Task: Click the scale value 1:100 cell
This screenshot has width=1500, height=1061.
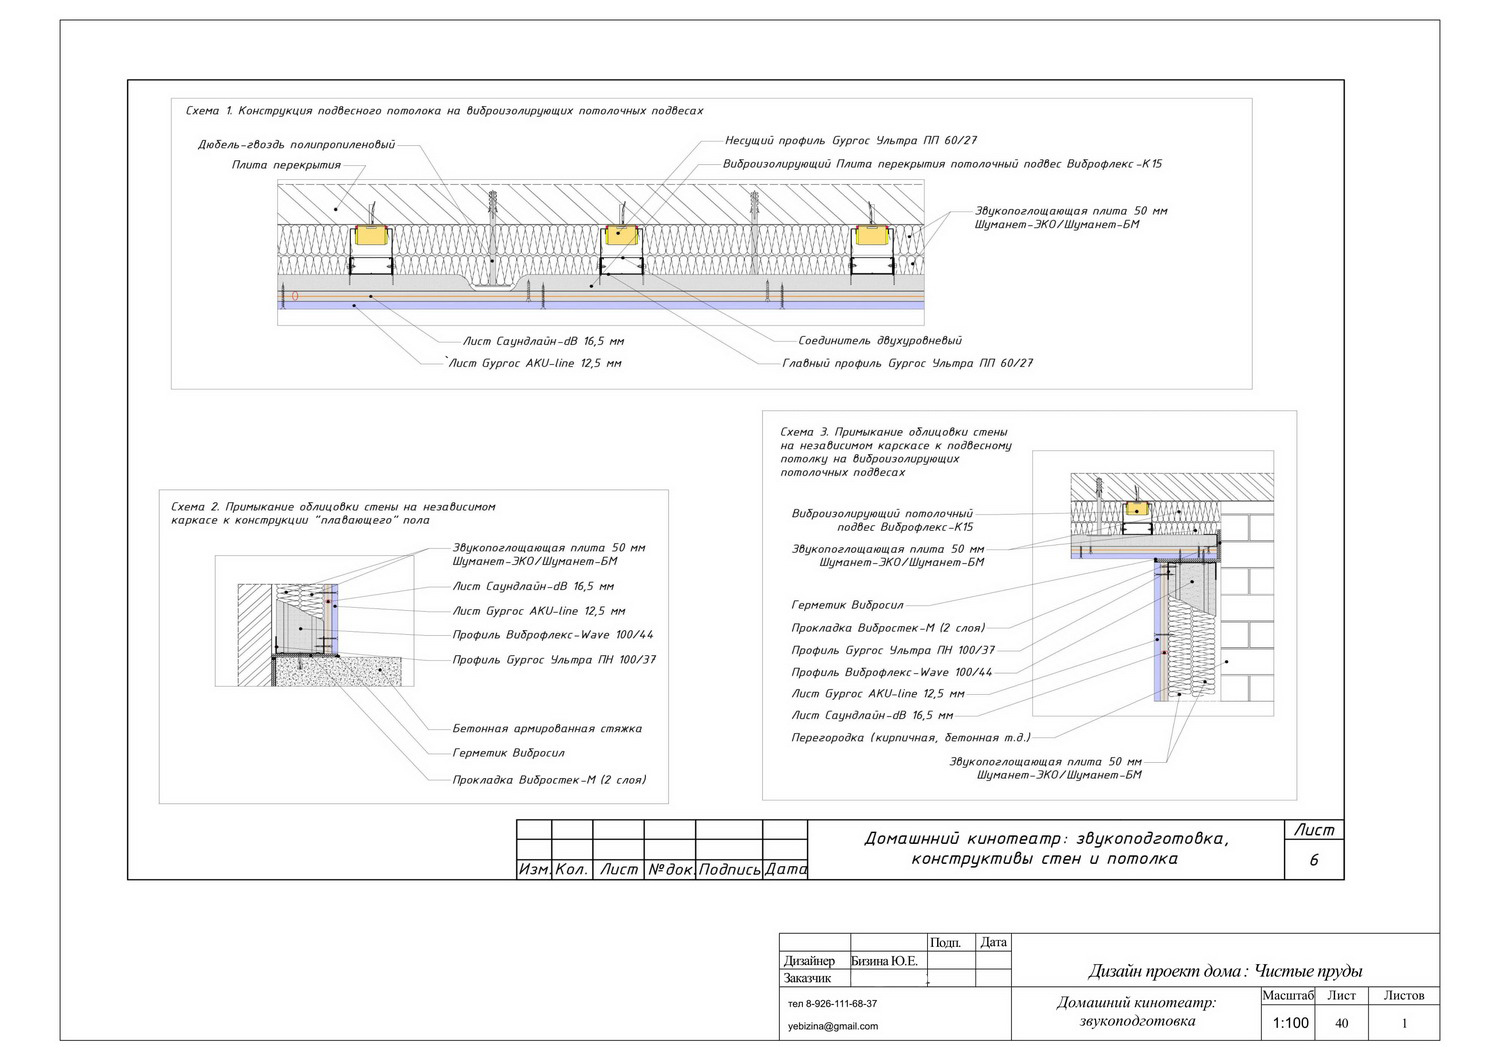Action: click(1290, 1023)
